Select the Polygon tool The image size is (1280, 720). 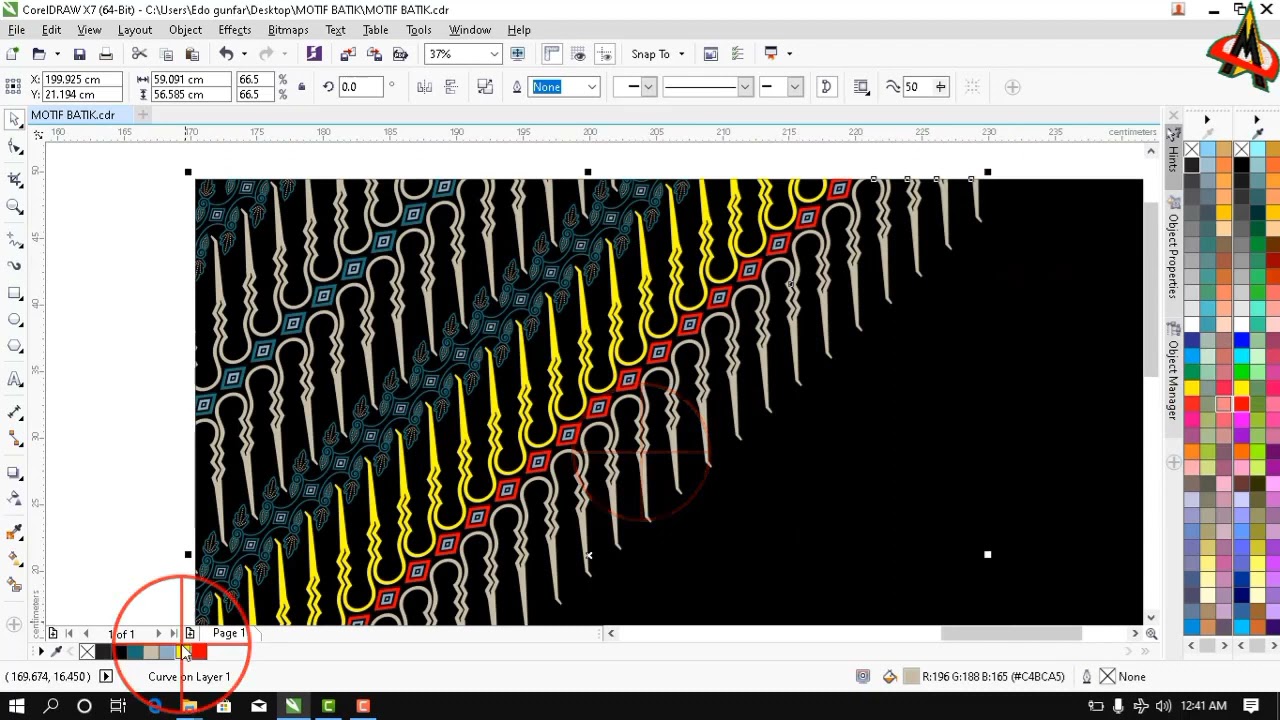pyautogui.click(x=14, y=346)
